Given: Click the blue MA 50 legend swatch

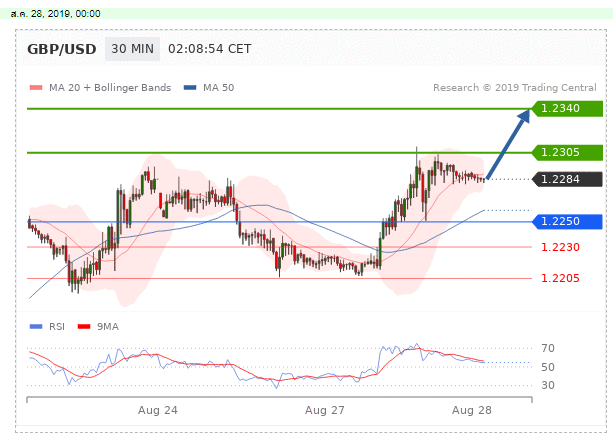Looking at the screenshot, I should [x=190, y=88].
